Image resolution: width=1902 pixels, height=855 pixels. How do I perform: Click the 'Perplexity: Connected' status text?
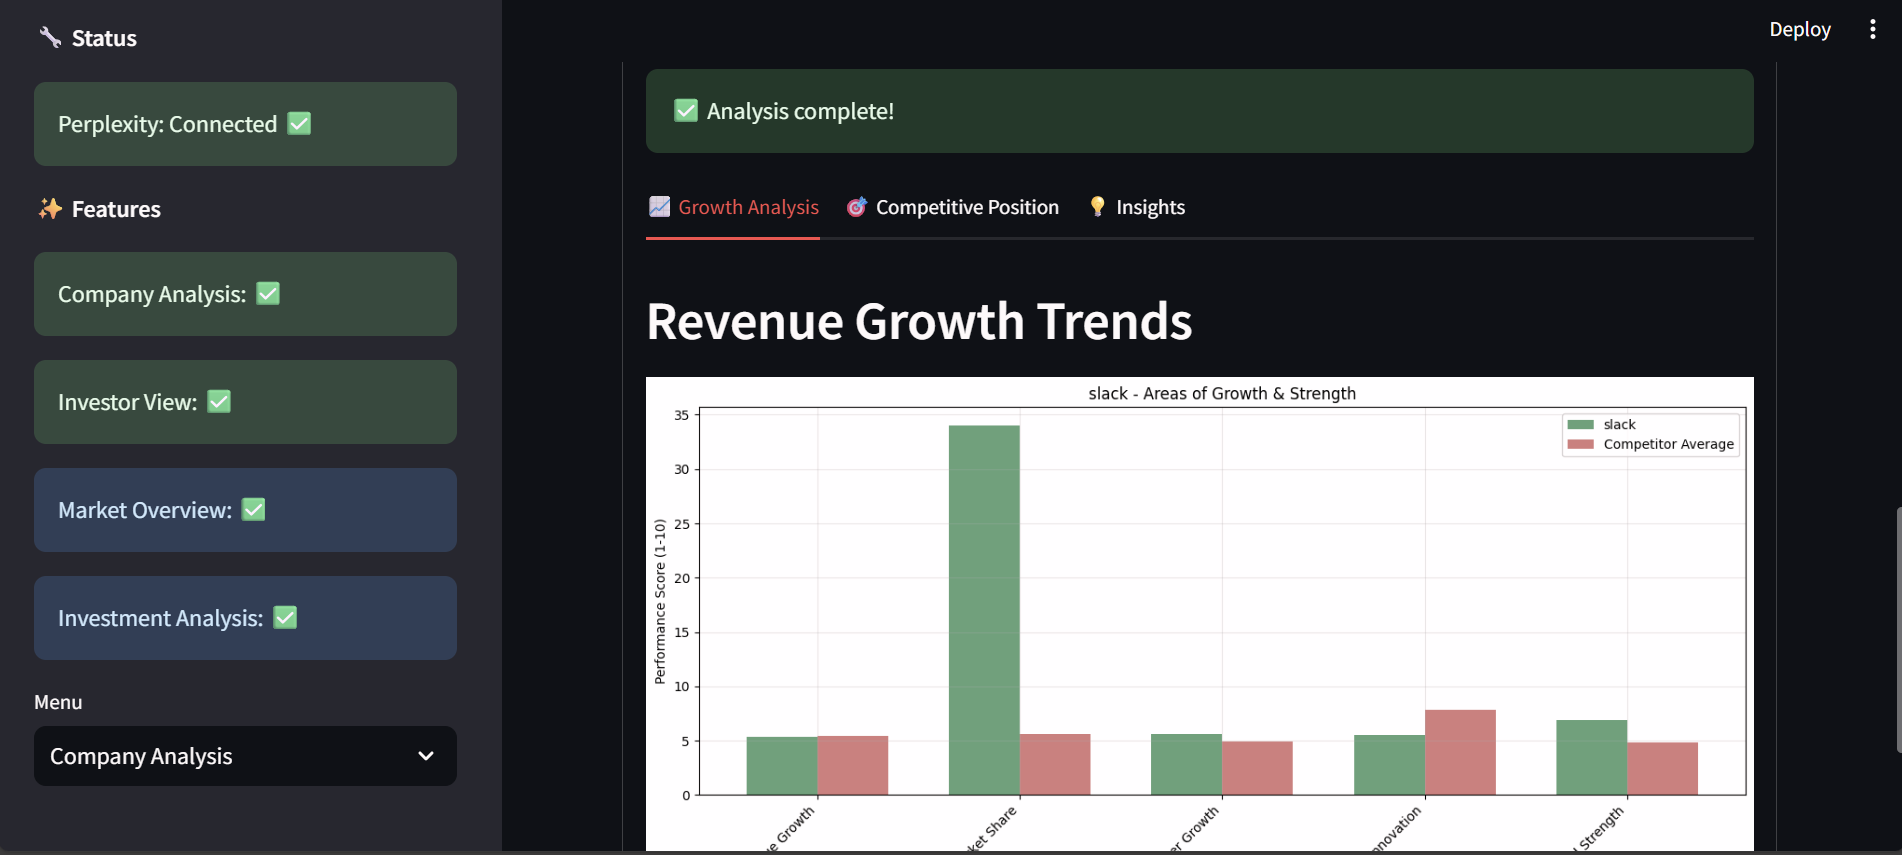167,124
